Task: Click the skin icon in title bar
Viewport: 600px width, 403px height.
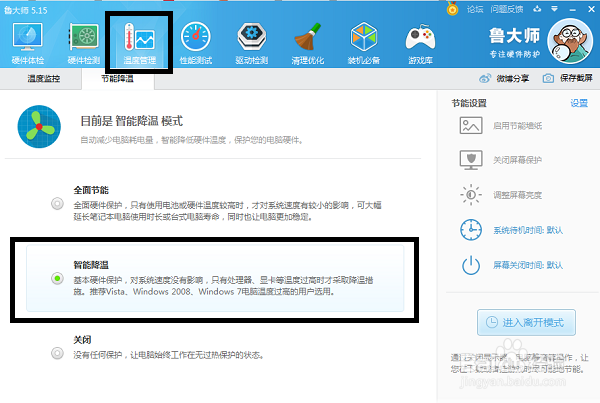Action: [537, 9]
